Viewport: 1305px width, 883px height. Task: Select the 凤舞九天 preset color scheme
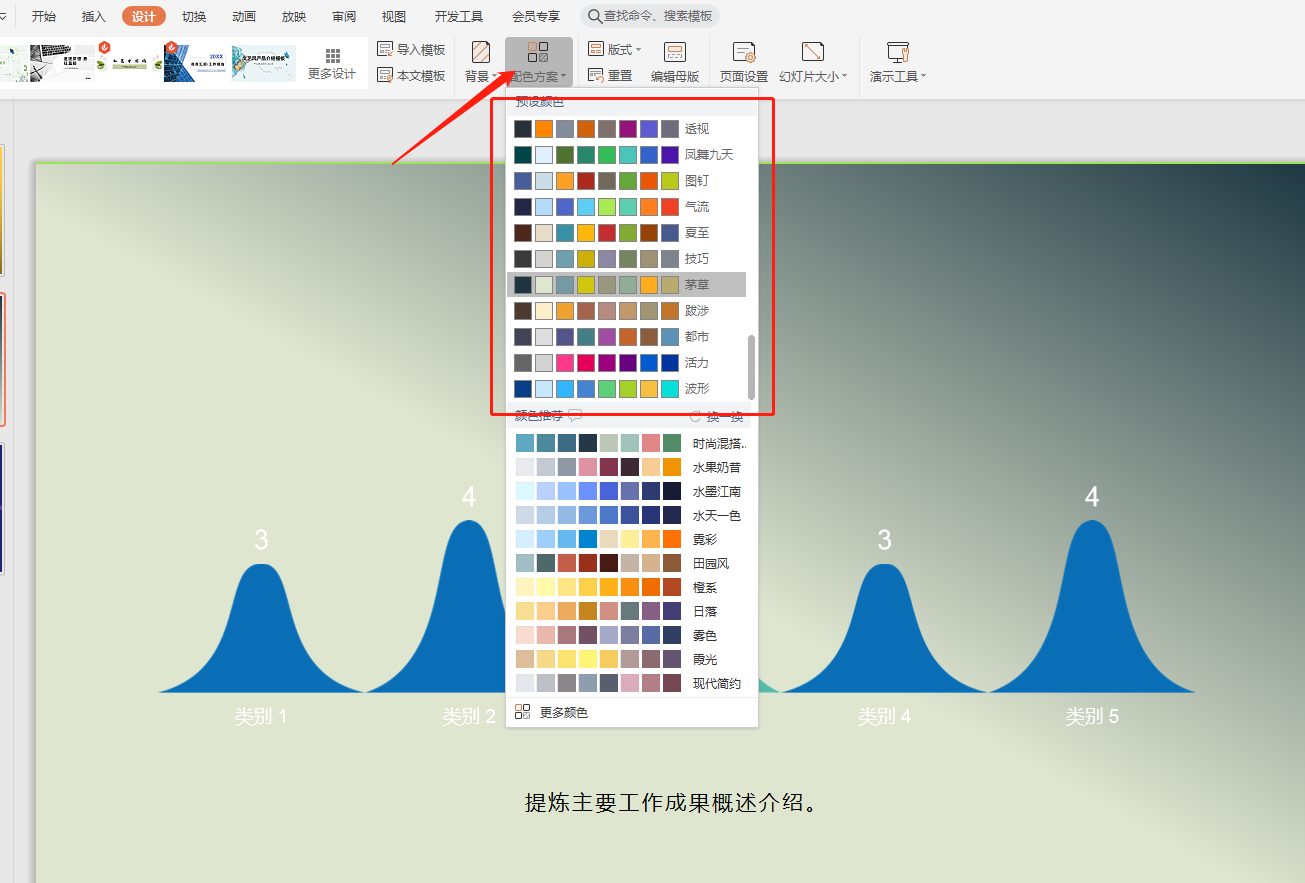pyautogui.click(x=709, y=155)
